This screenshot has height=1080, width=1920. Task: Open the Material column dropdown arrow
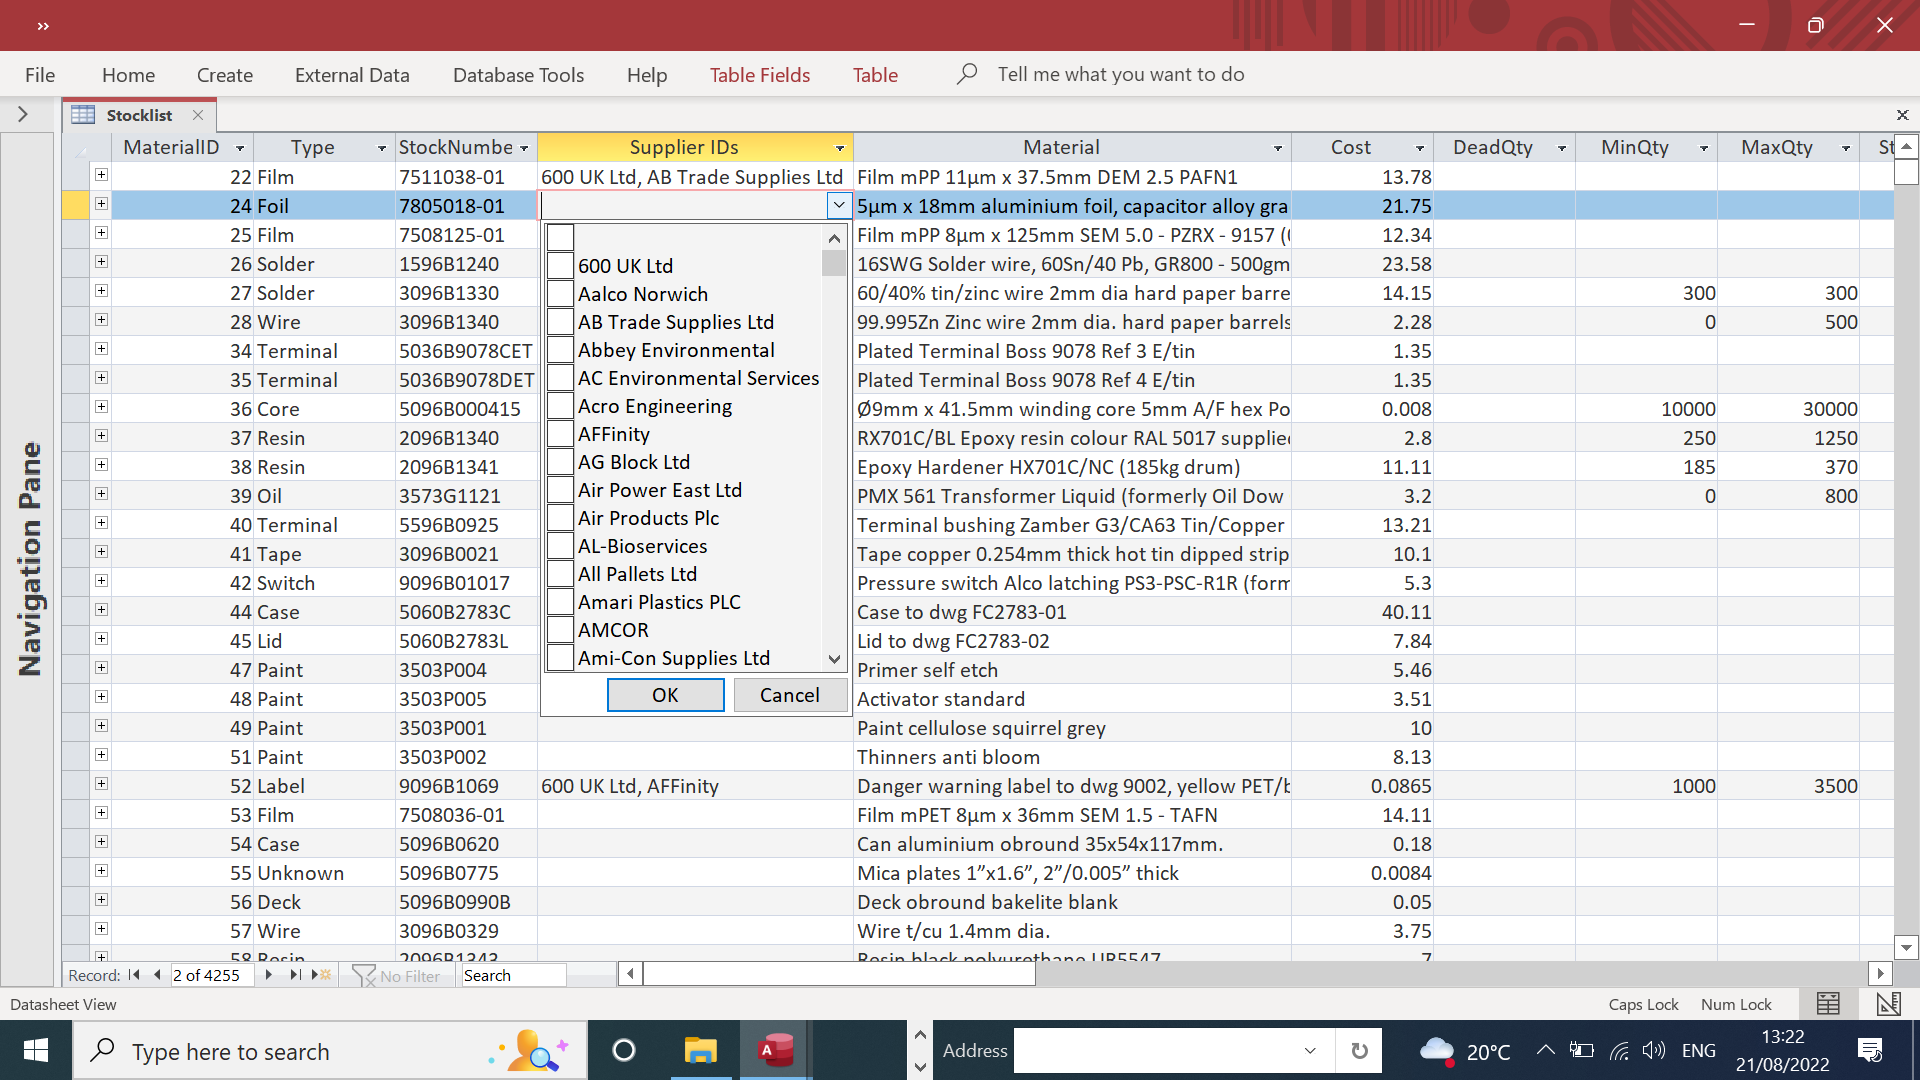pos(1278,148)
